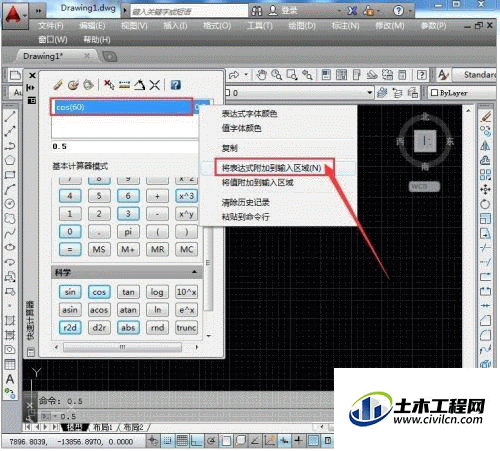Viewport: 500px width, 451px height.
Task: Toggle Object Snap Tracking in the status bar
Action: click(x=255, y=441)
